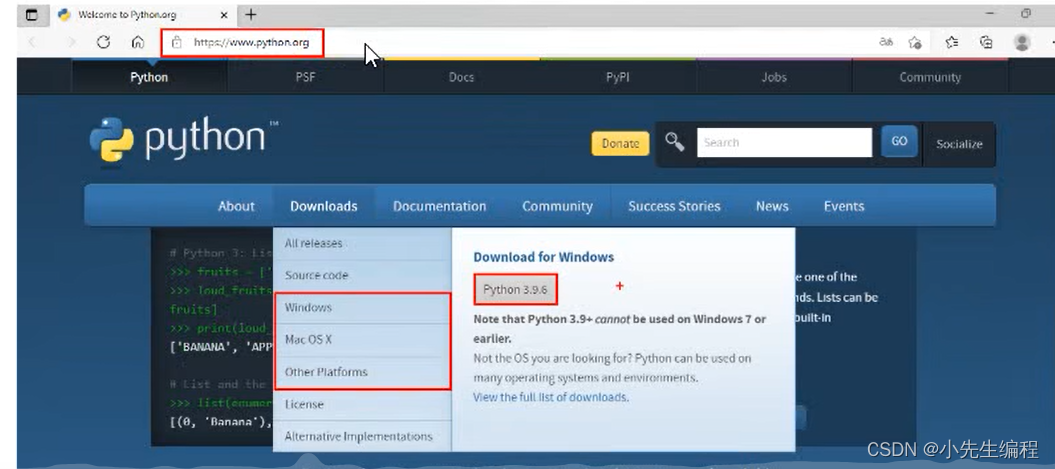Select the Welcome to Python.org tab
The height and width of the screenshot is (469, 1055).
143,14
